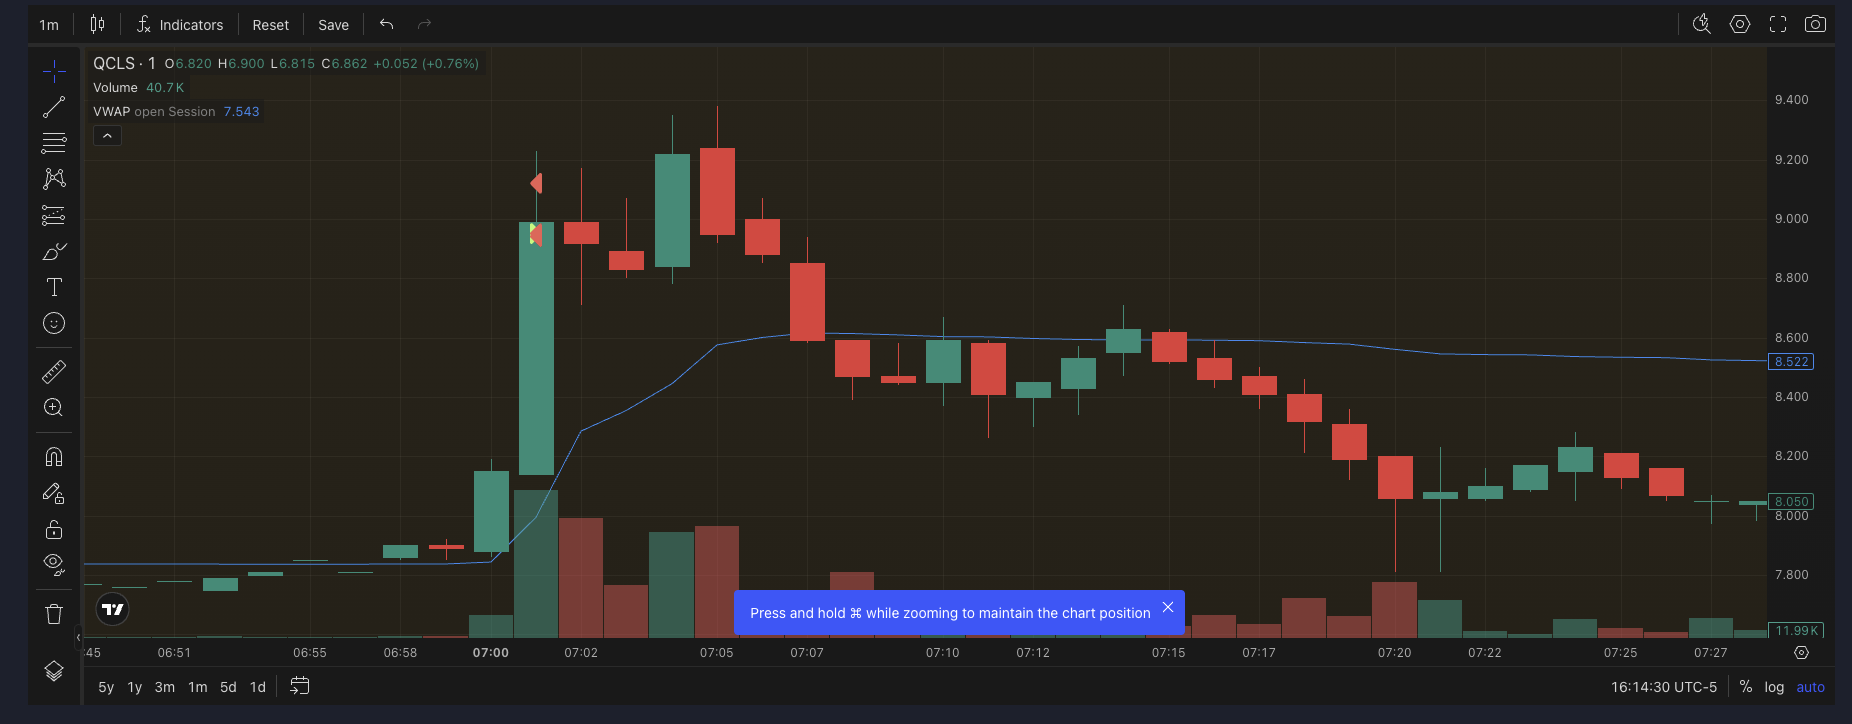Screen dimensions: 1852x724
Task: Switch to the 5d time range
Action: pos(228,687)
